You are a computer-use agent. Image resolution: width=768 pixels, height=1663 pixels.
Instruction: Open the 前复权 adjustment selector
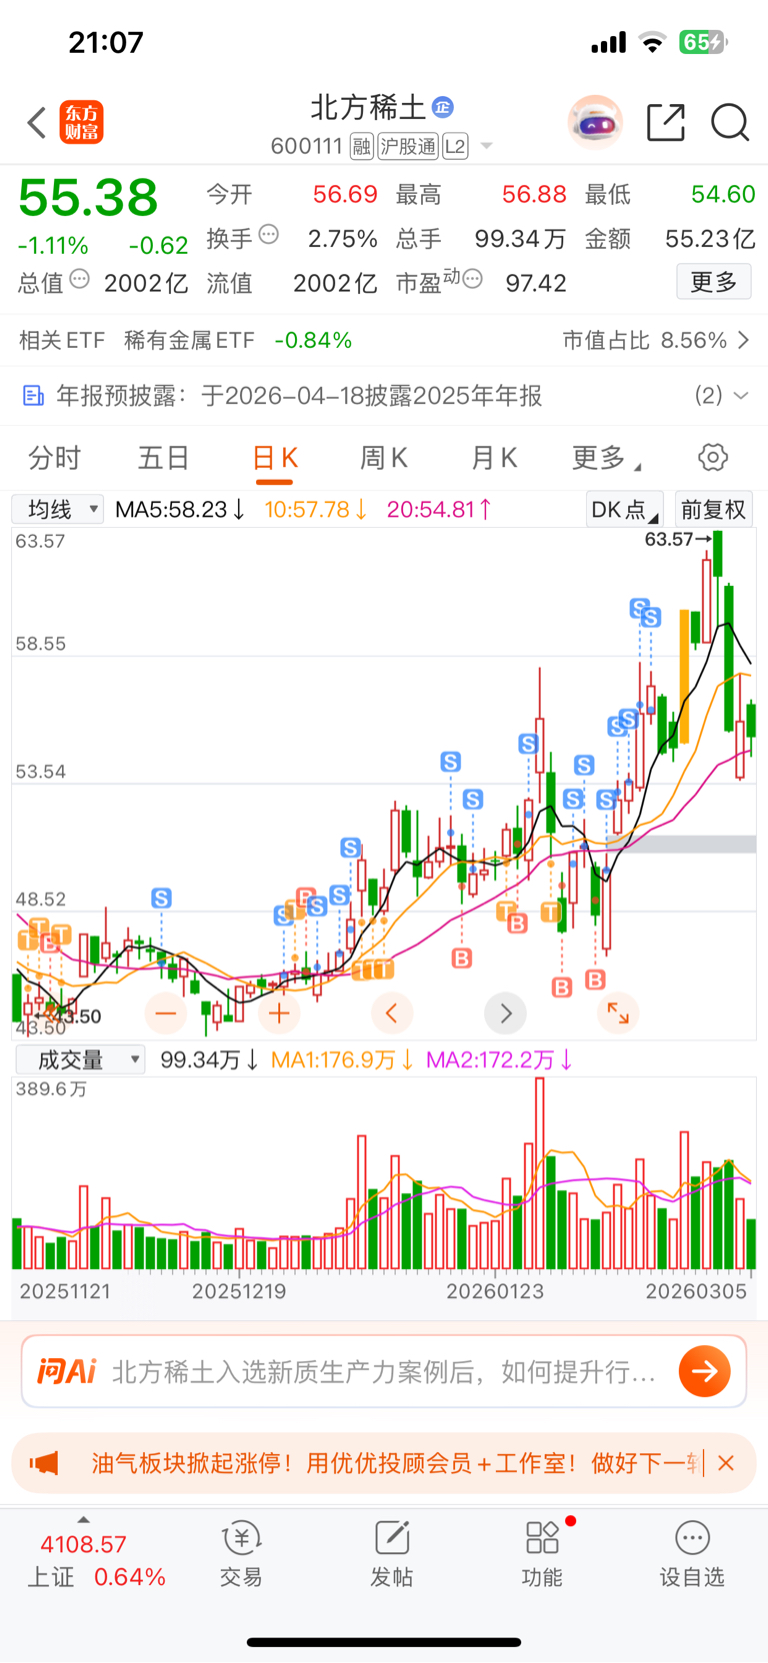714,509
